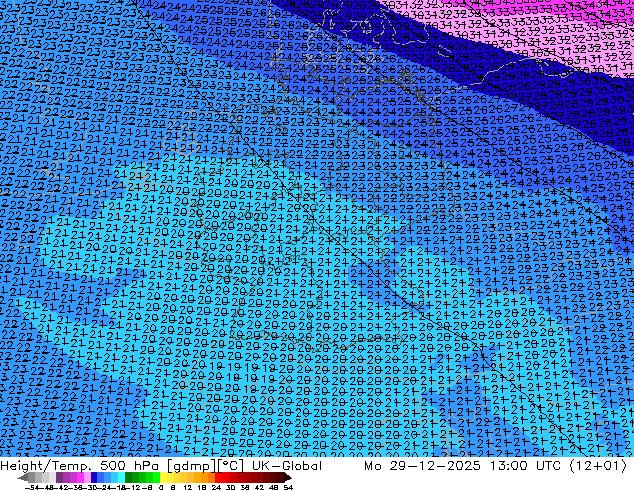Click the '-54' legend value
The height and width of the screenshot is (490, 634).
(32, 488)
